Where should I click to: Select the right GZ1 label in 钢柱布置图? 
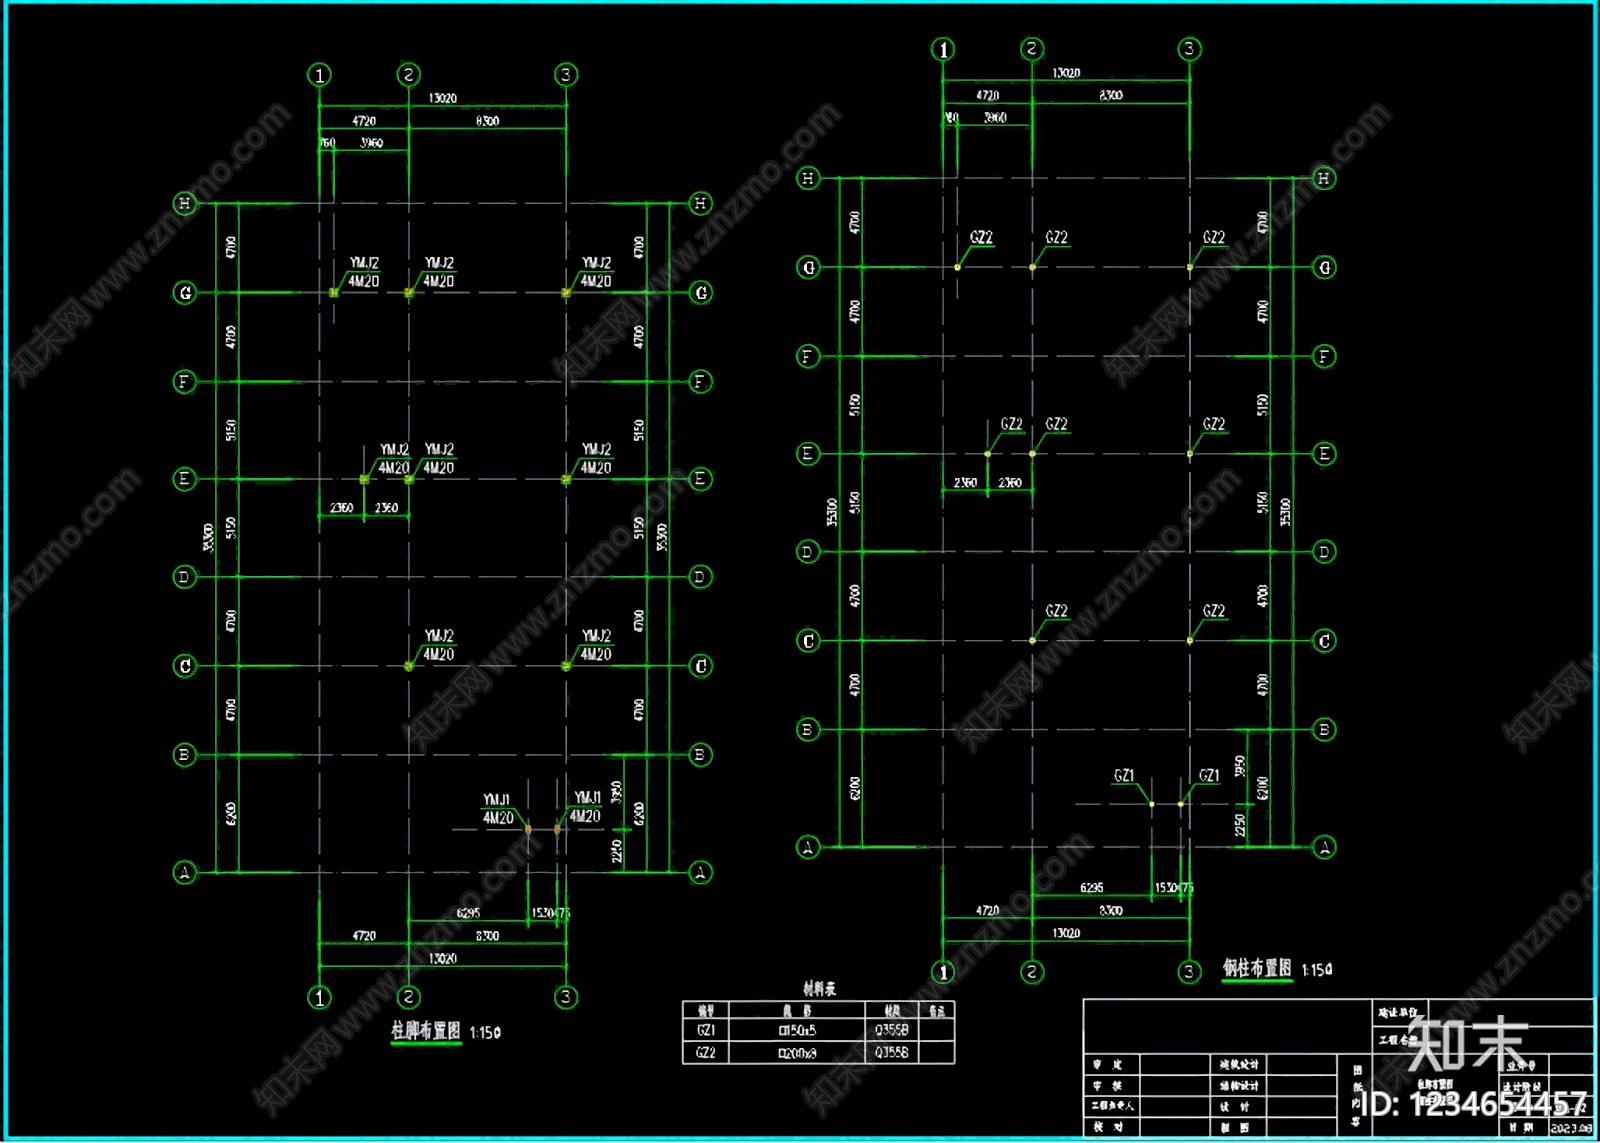coord(1209,776)
